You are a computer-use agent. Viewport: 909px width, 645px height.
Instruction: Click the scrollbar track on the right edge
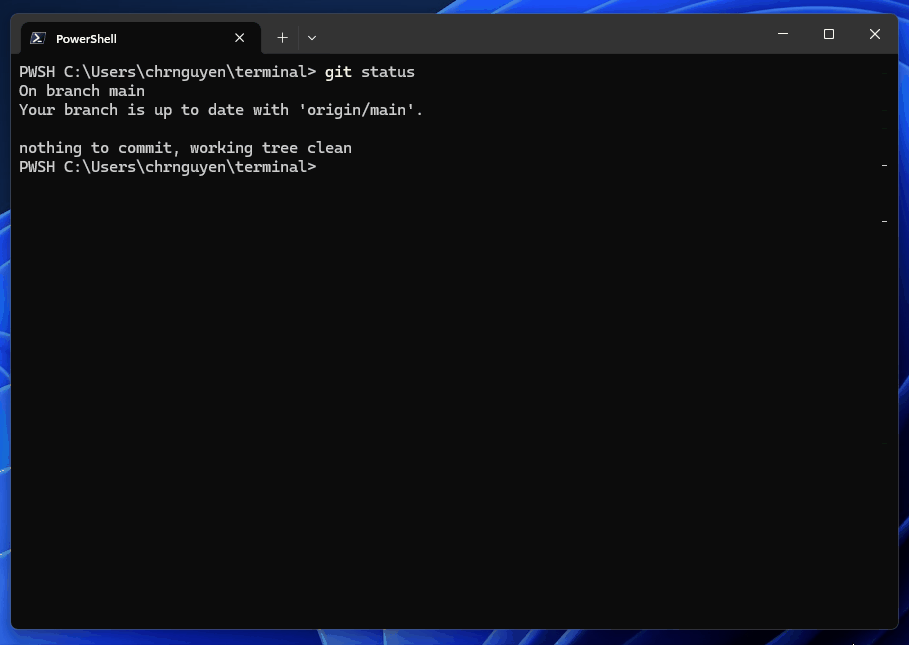[x=884, y=350]
